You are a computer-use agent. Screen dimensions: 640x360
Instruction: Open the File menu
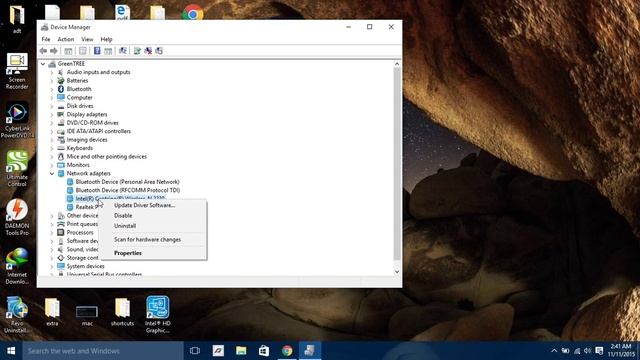point(46,39)
